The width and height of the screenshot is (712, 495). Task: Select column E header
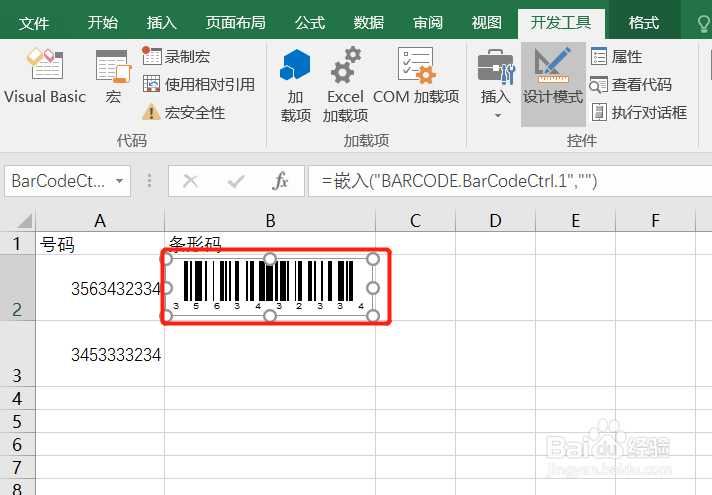[x=575, y=221]
